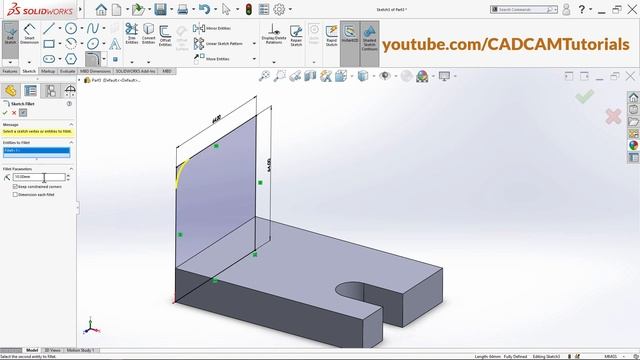Confirm sketch with corner green checkmark

(x=584, y=97)
